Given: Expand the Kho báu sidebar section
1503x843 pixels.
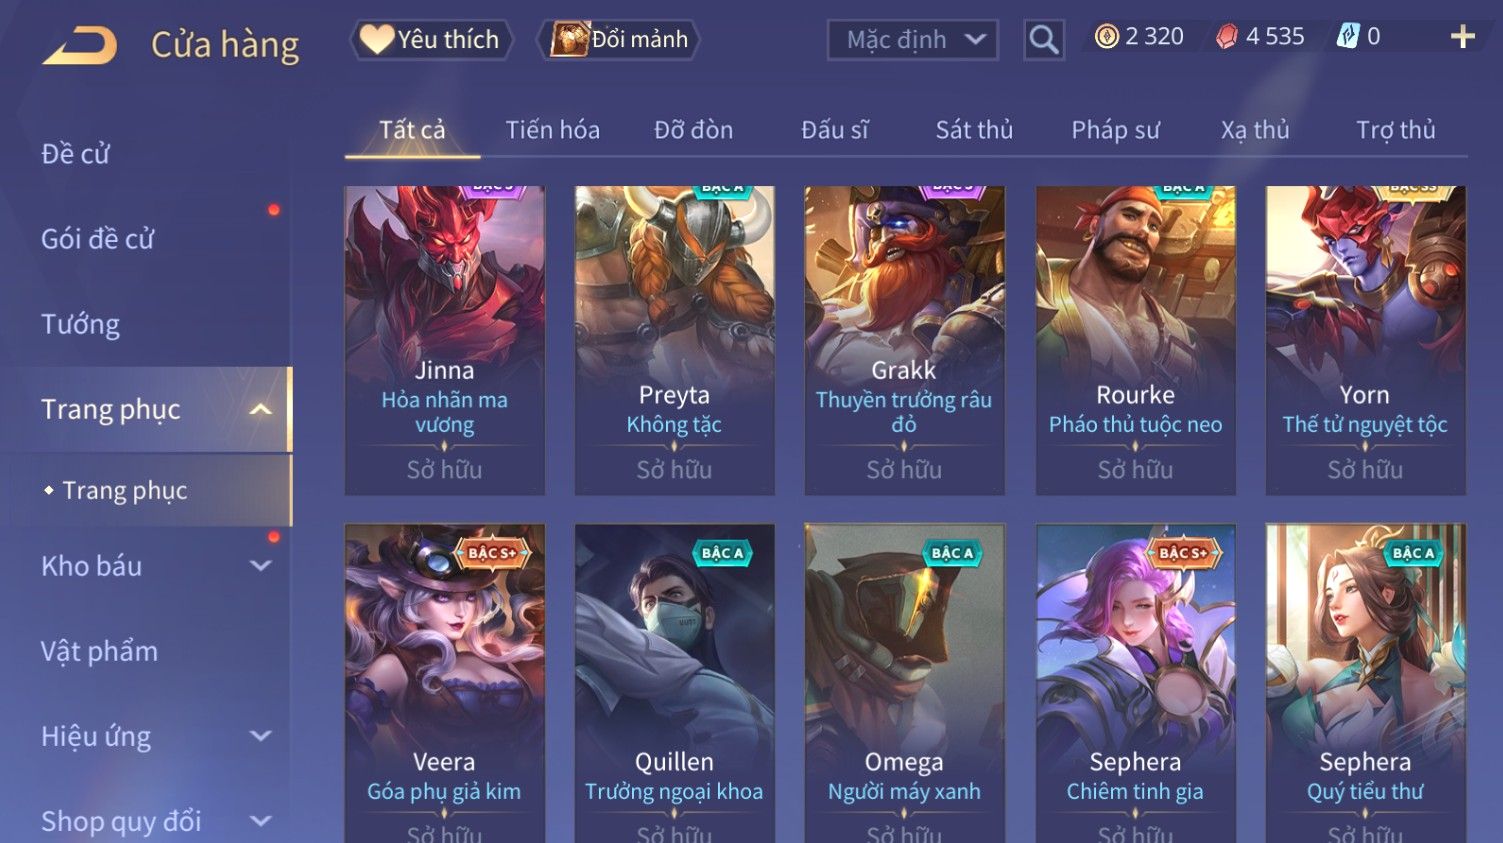Looking at the screenshot, I should pos(261,566).
